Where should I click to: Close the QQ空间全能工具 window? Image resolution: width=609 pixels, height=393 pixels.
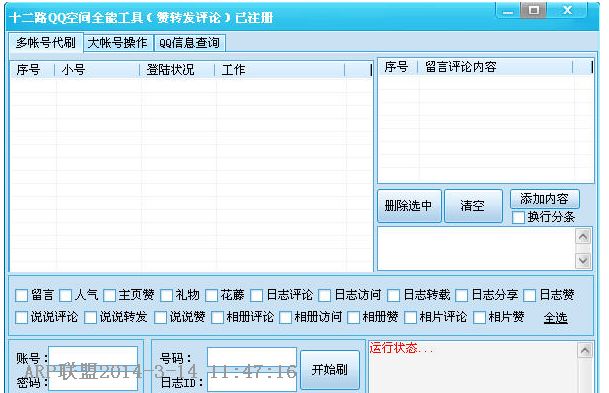point(567,10)
